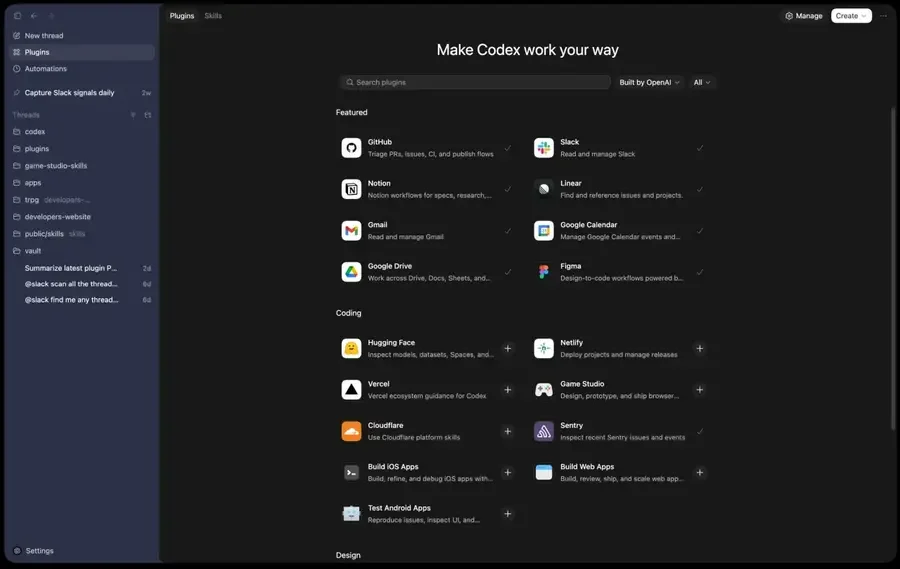
Task: Open the Slack plugin icon
Action: coord(543,148)
